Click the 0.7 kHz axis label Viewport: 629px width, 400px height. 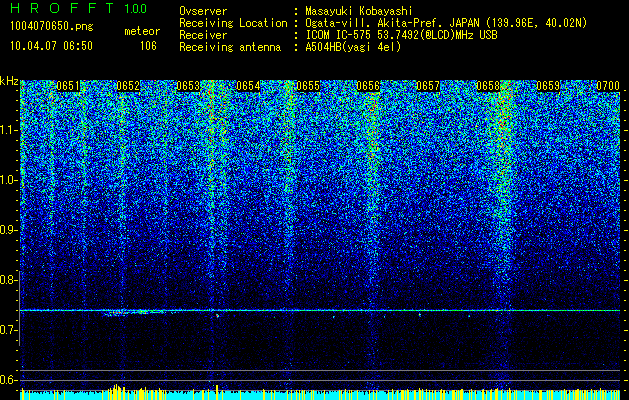tap(8, 330)
